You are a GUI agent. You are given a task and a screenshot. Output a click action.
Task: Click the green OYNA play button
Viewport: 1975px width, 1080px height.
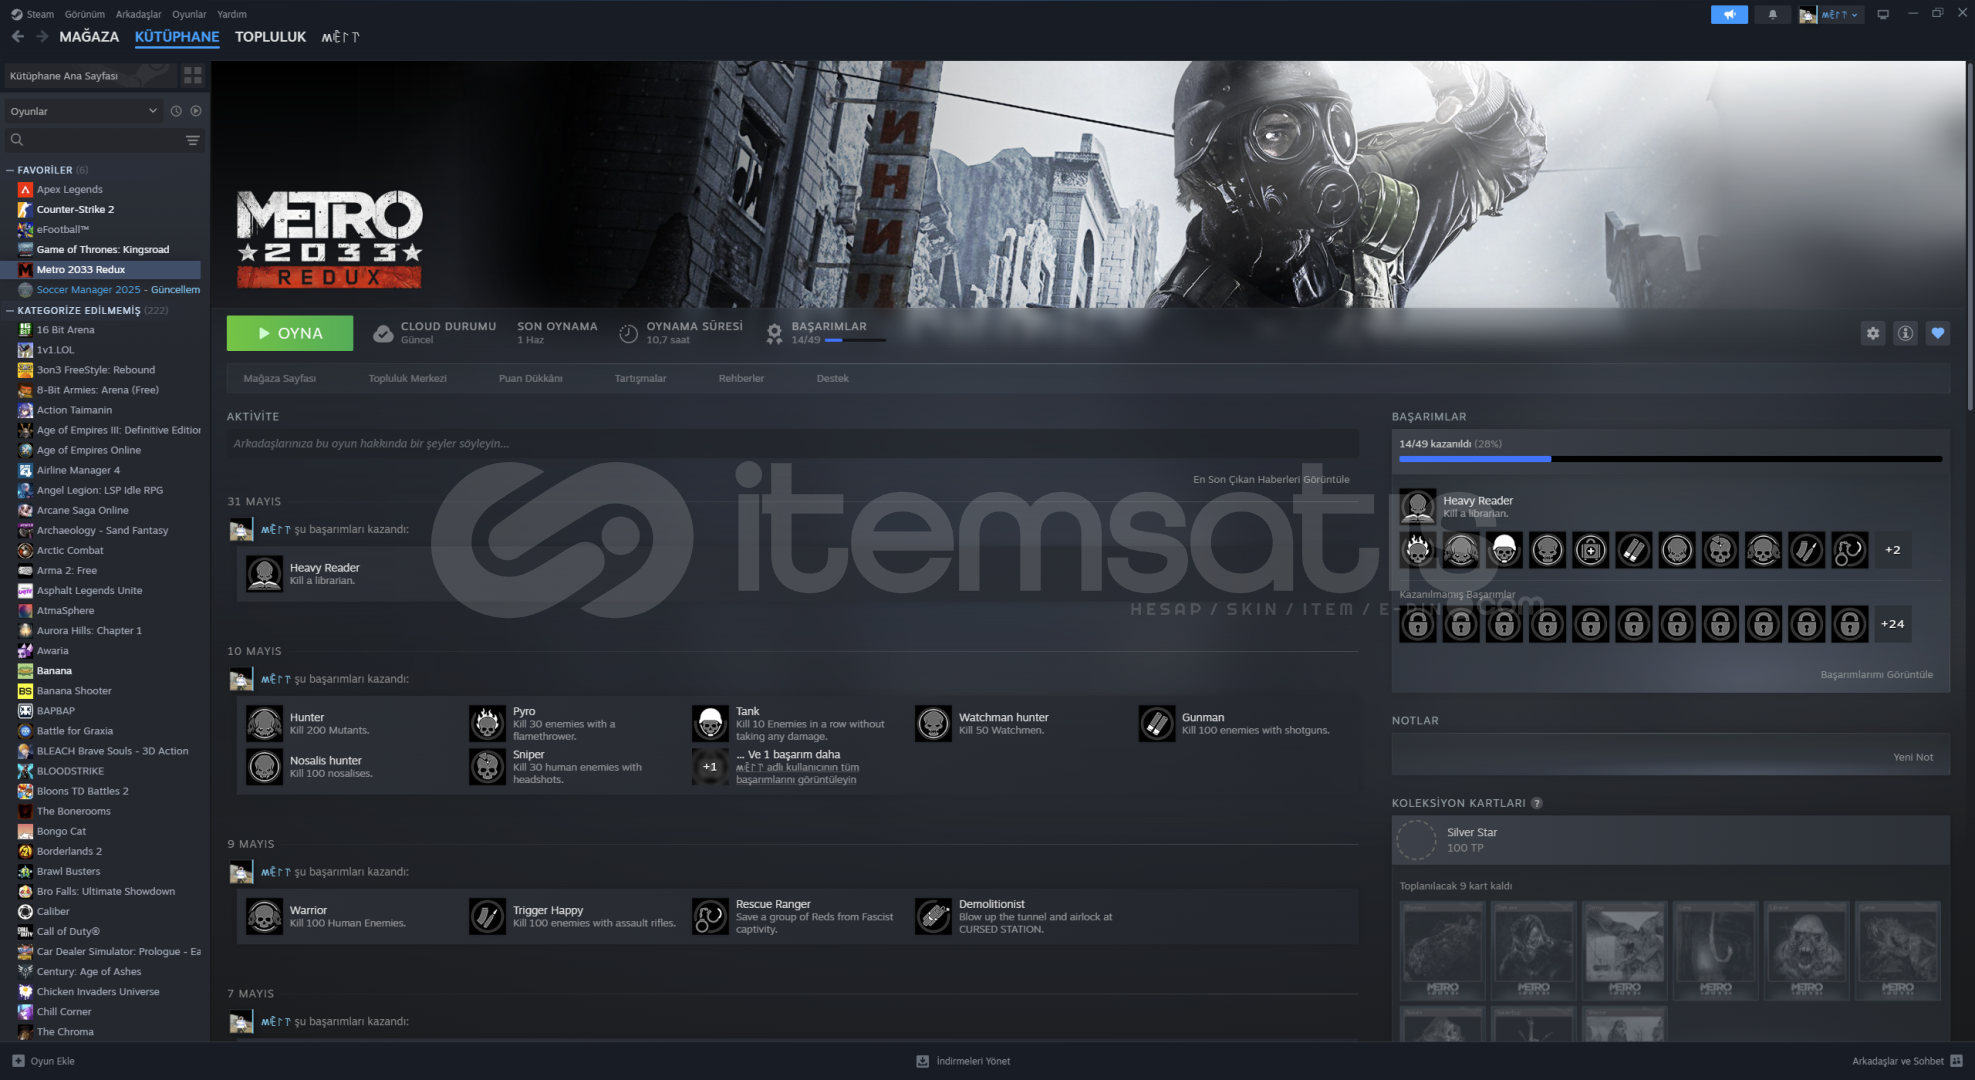click(x=290, y=333)
